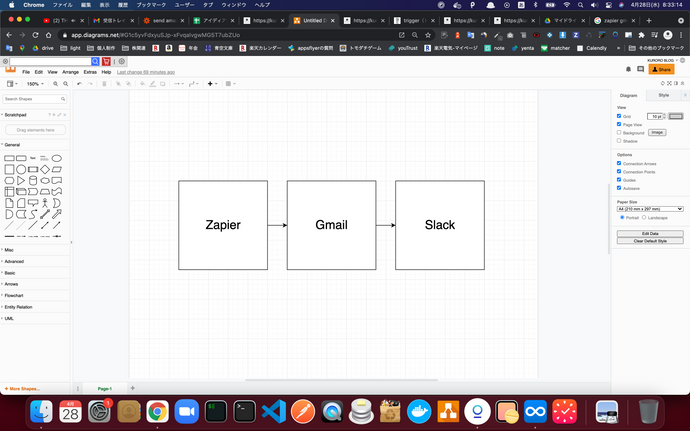Open the Paper Size A4 dropdown

pos(650,209)
